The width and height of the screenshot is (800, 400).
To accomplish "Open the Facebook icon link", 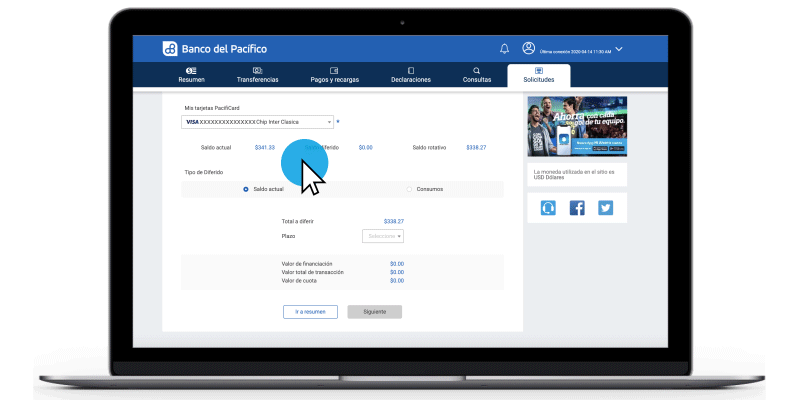I will (x=577, y=208).
